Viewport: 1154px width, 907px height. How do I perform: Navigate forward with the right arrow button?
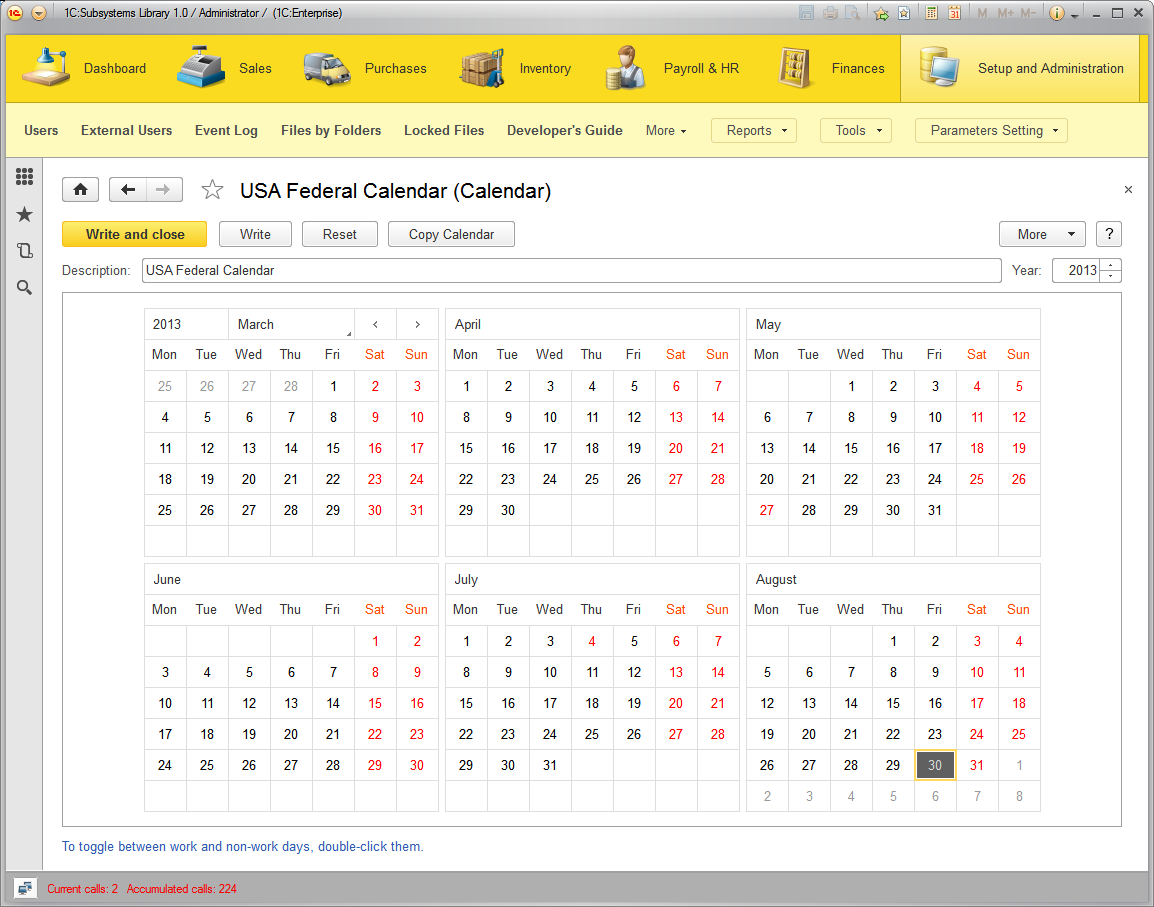tap(164, 189)
